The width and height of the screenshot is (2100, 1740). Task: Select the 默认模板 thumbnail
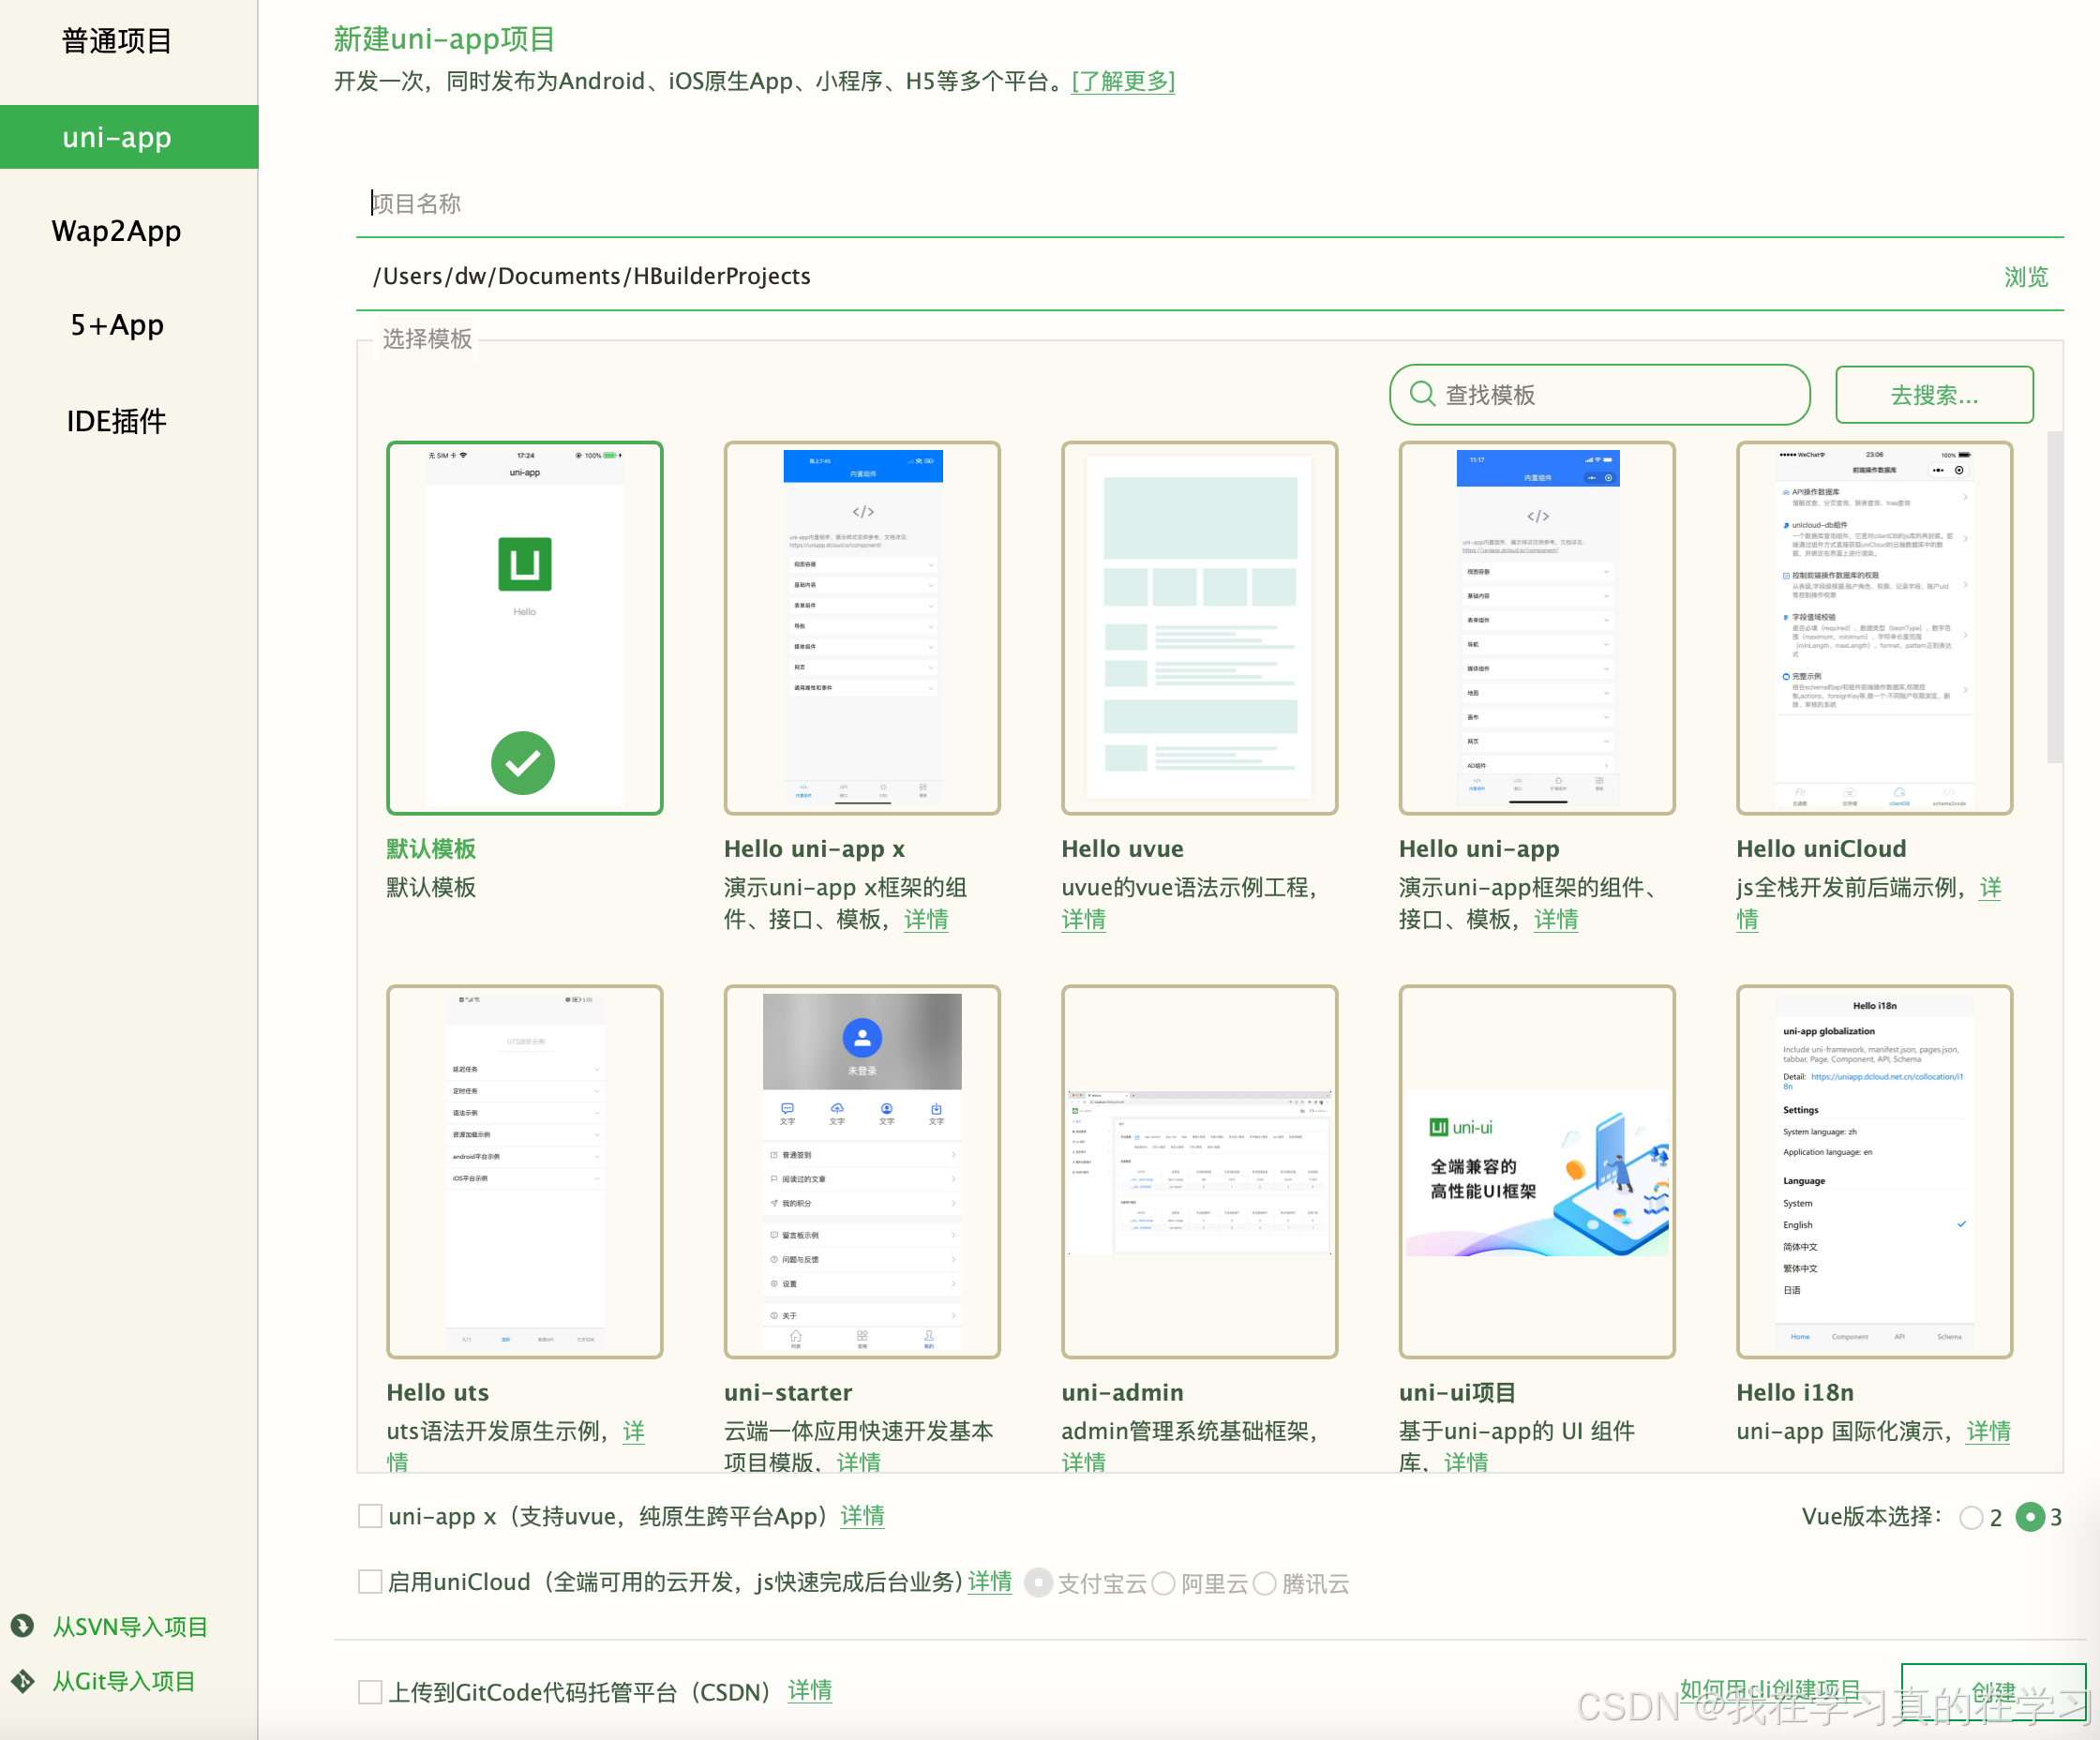(525, 628)
